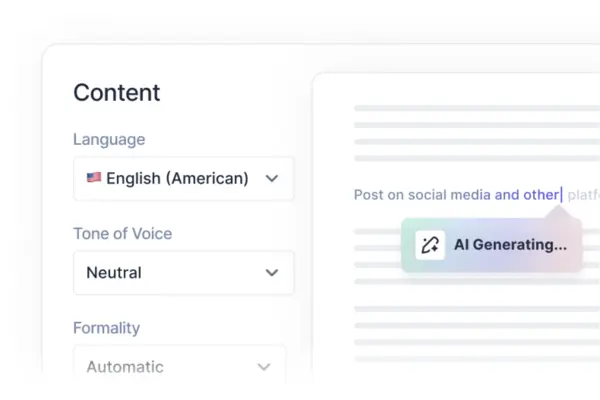This screenshot has width=600, height=400.
Task: Click the greyed 'platf' suggestion text
Action: coord(584,195)
